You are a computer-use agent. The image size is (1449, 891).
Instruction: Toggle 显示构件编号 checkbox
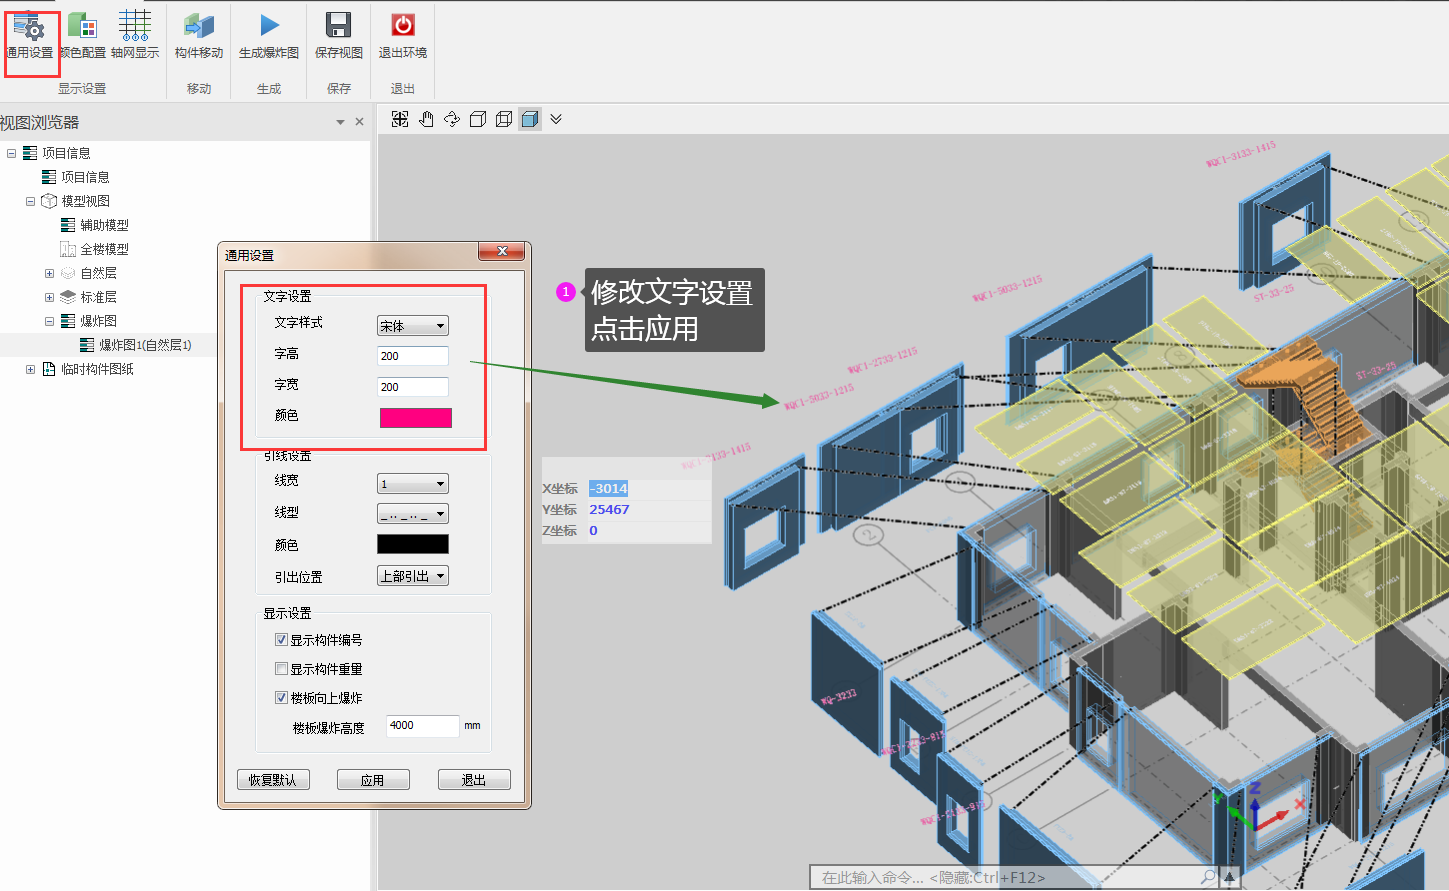282,640
